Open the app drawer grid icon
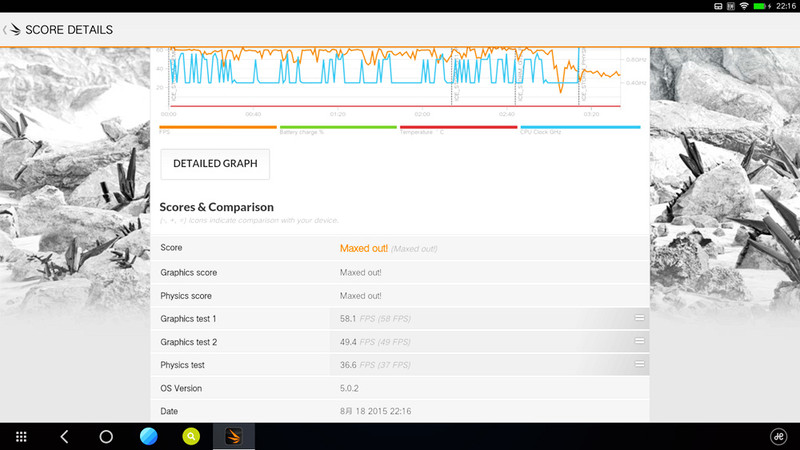Screen dimensions: 800x450 tap(21, 437)
